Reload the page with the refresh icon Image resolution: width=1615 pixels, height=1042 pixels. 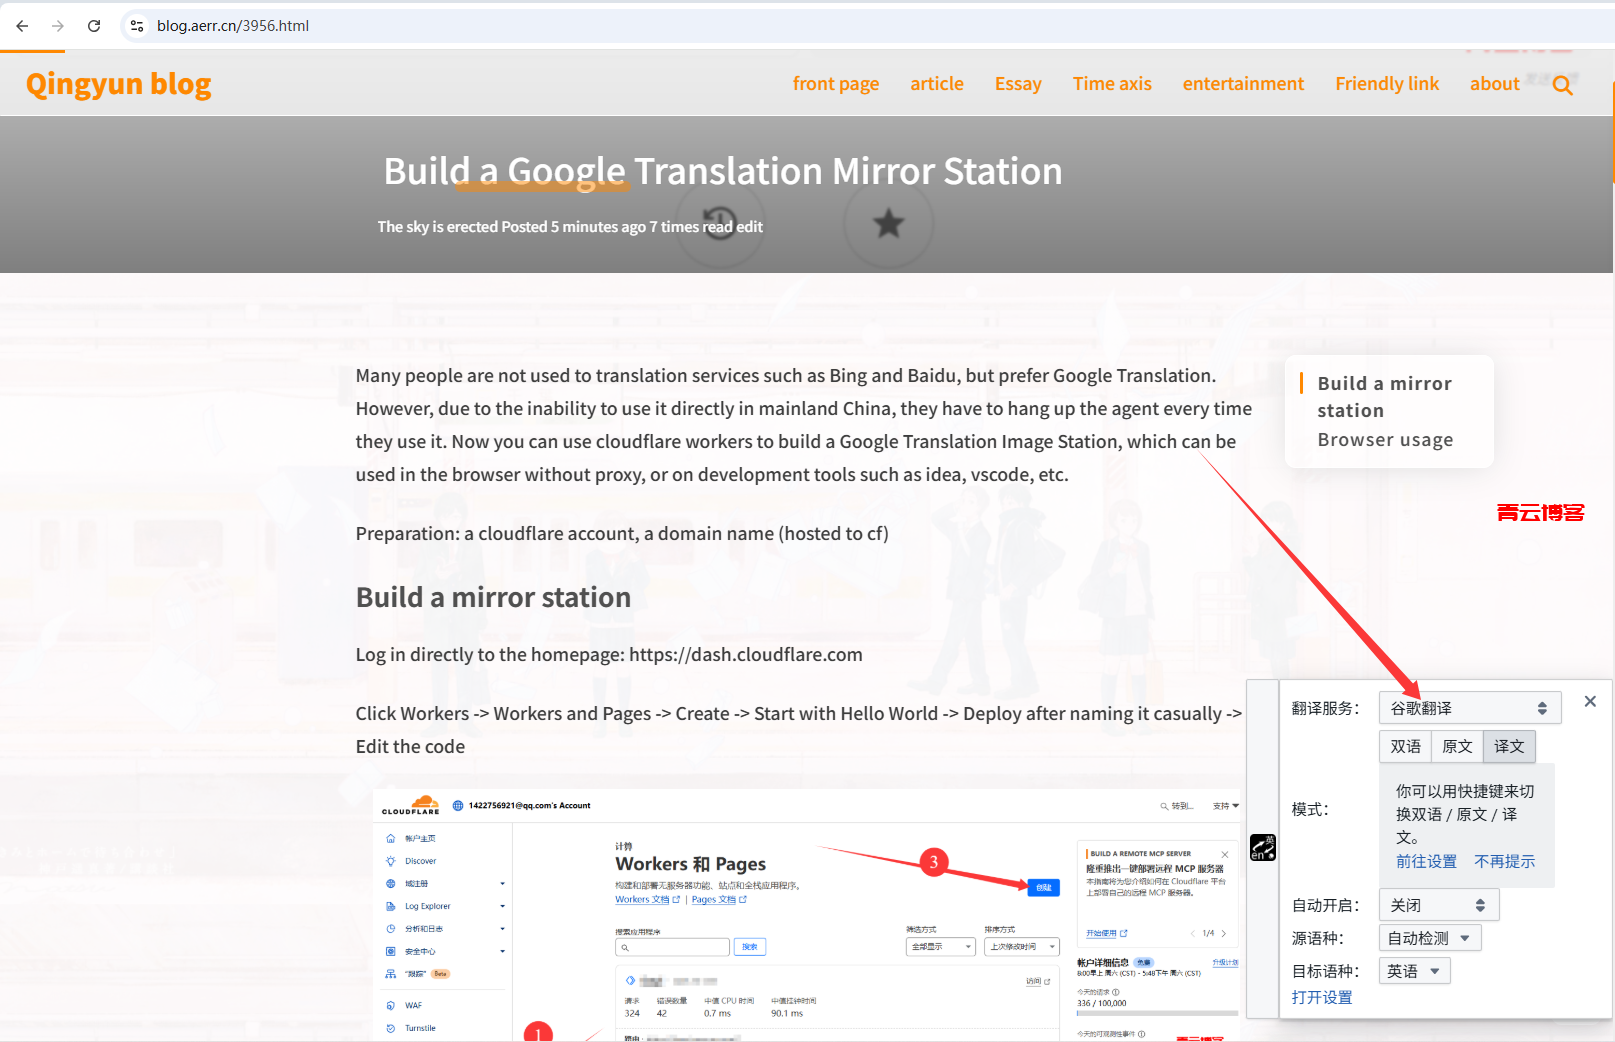click(x=94, y=26)
